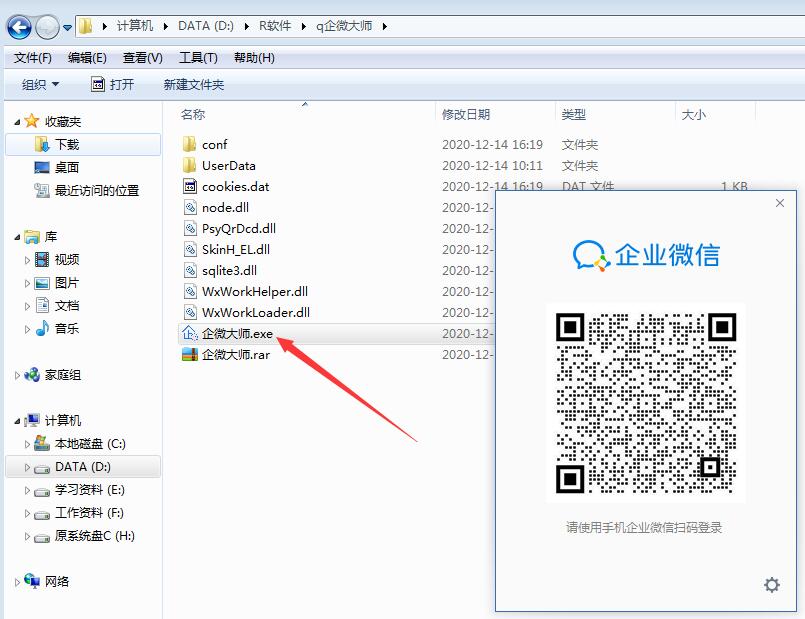Click the 收藏夹 star icon
This screenshot has width=805, height=619.
(x=32, y=121)
